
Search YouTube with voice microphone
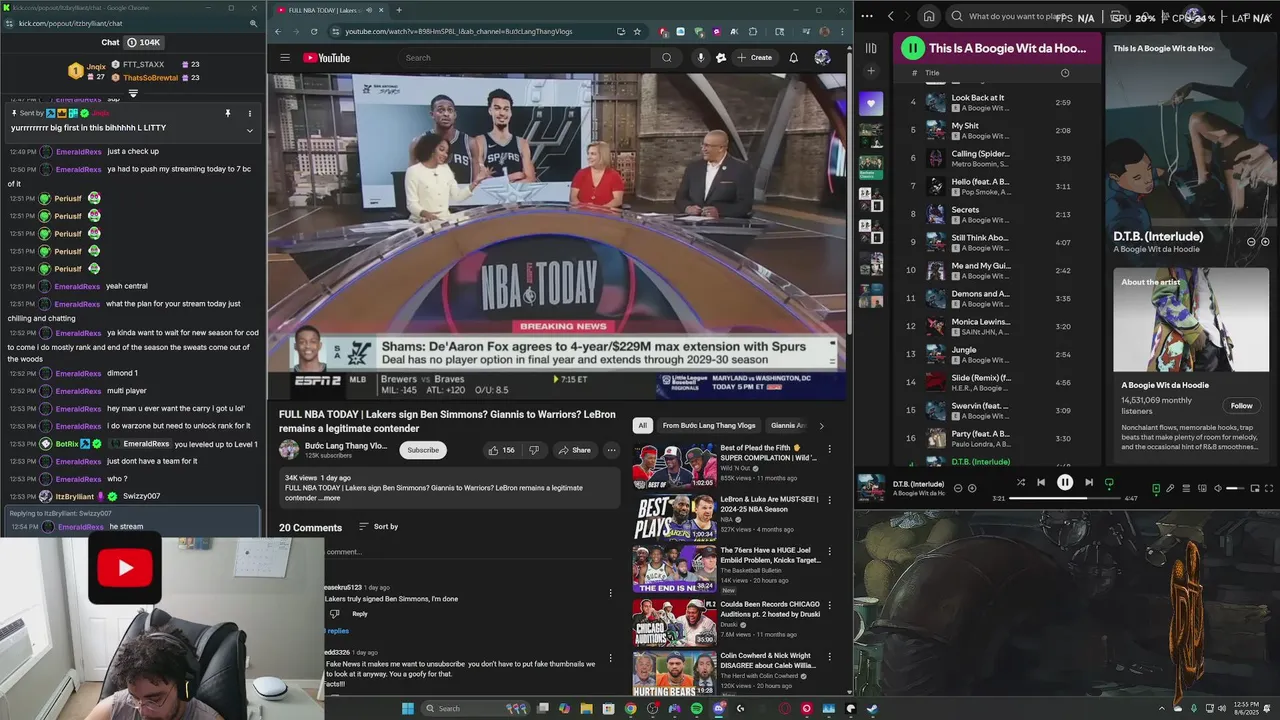[700, 58]
